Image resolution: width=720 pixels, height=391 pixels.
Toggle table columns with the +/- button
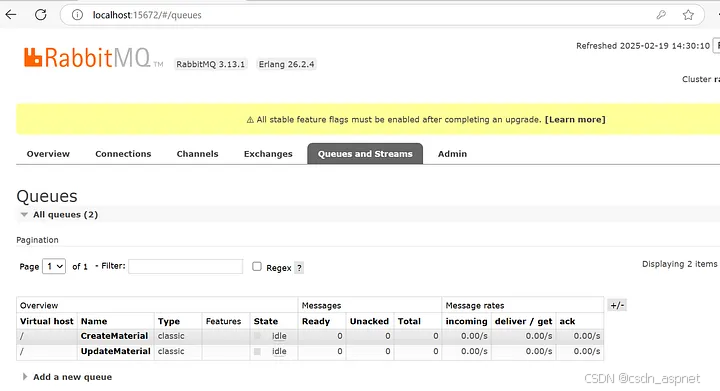click(x=617, y=305)
